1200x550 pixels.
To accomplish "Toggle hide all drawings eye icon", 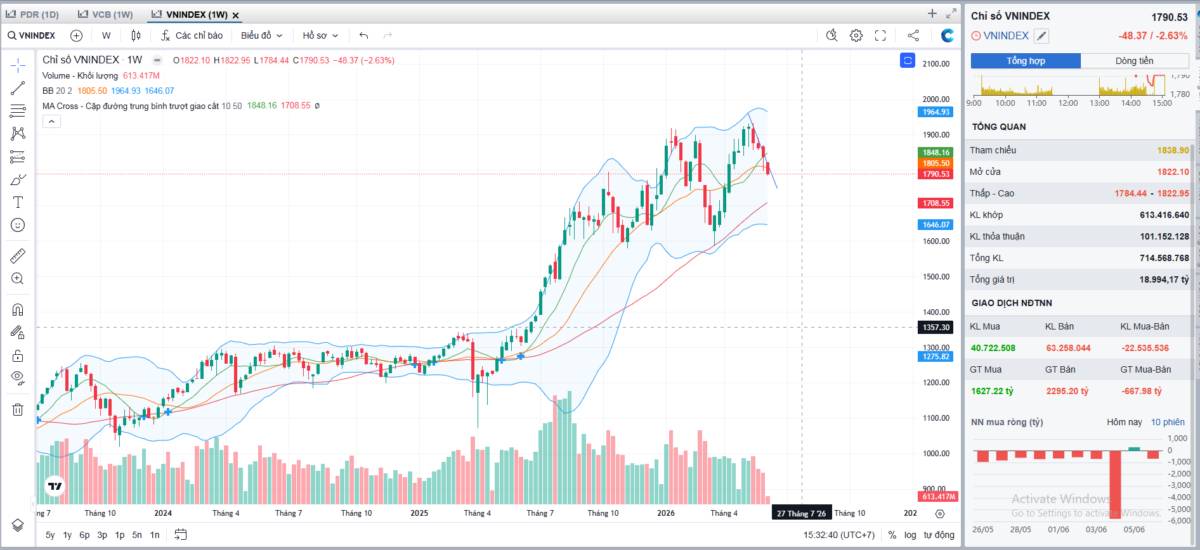I will click(17, 378).
